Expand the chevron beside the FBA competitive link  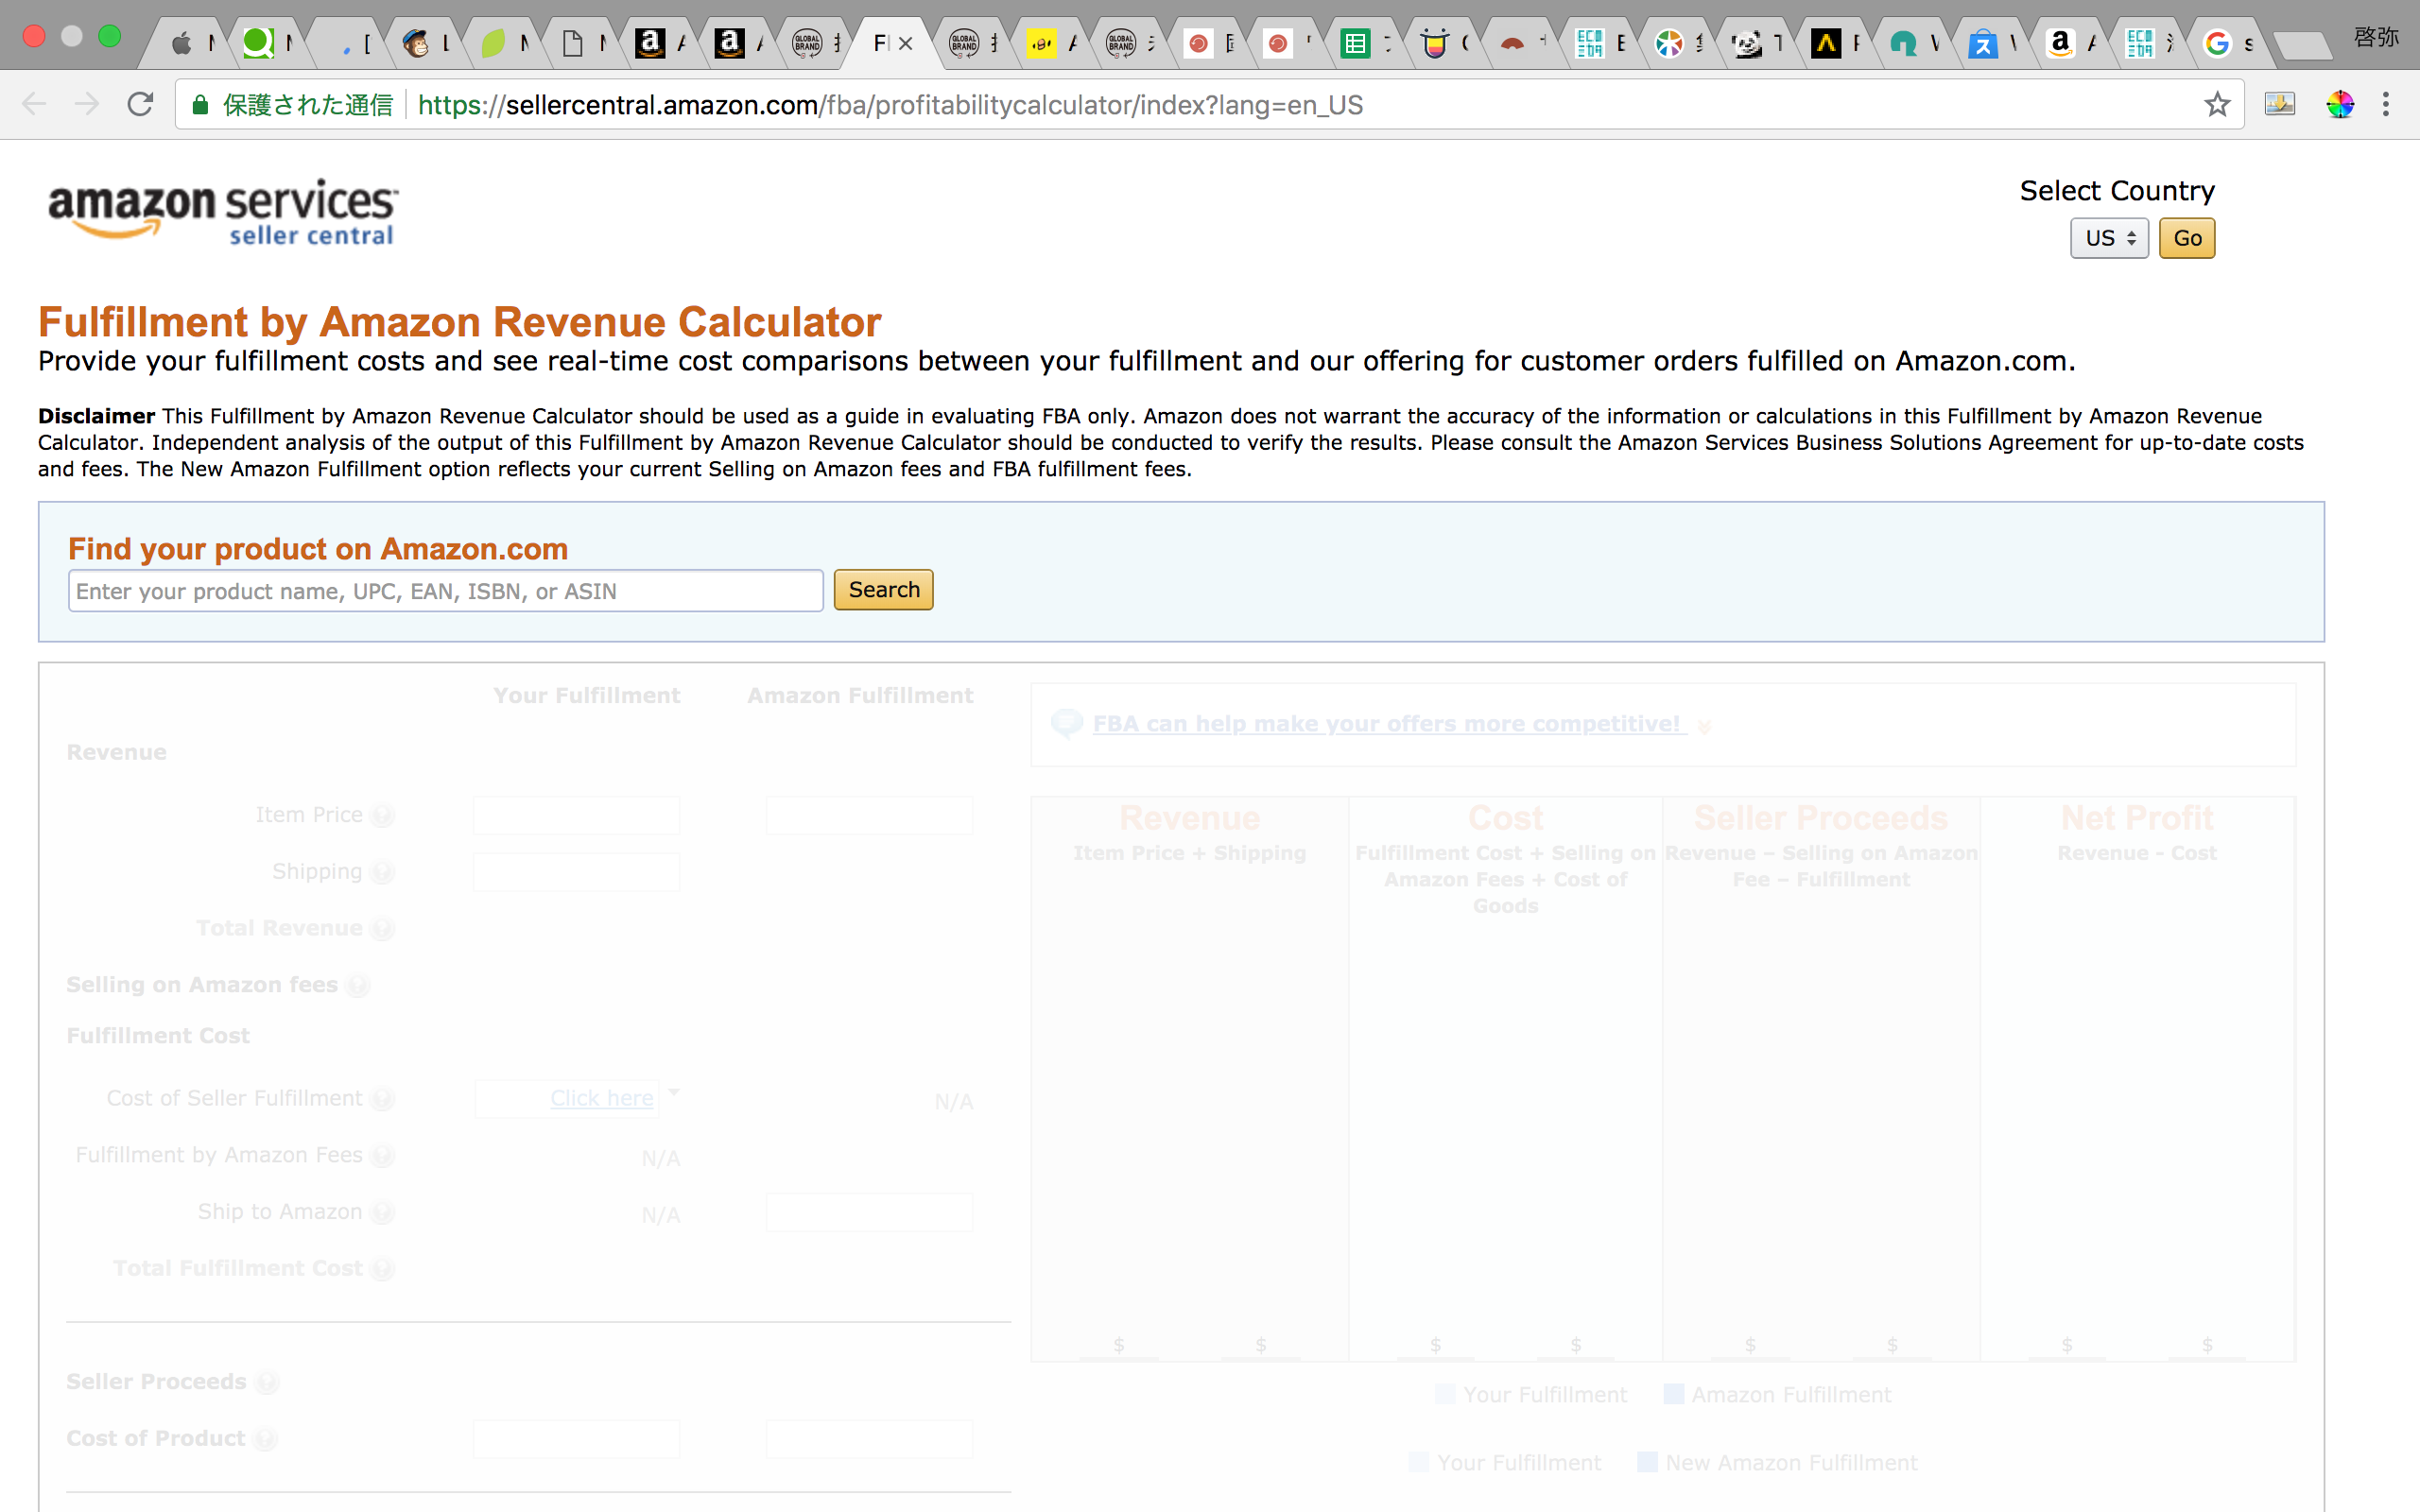tap(1704, 727)
